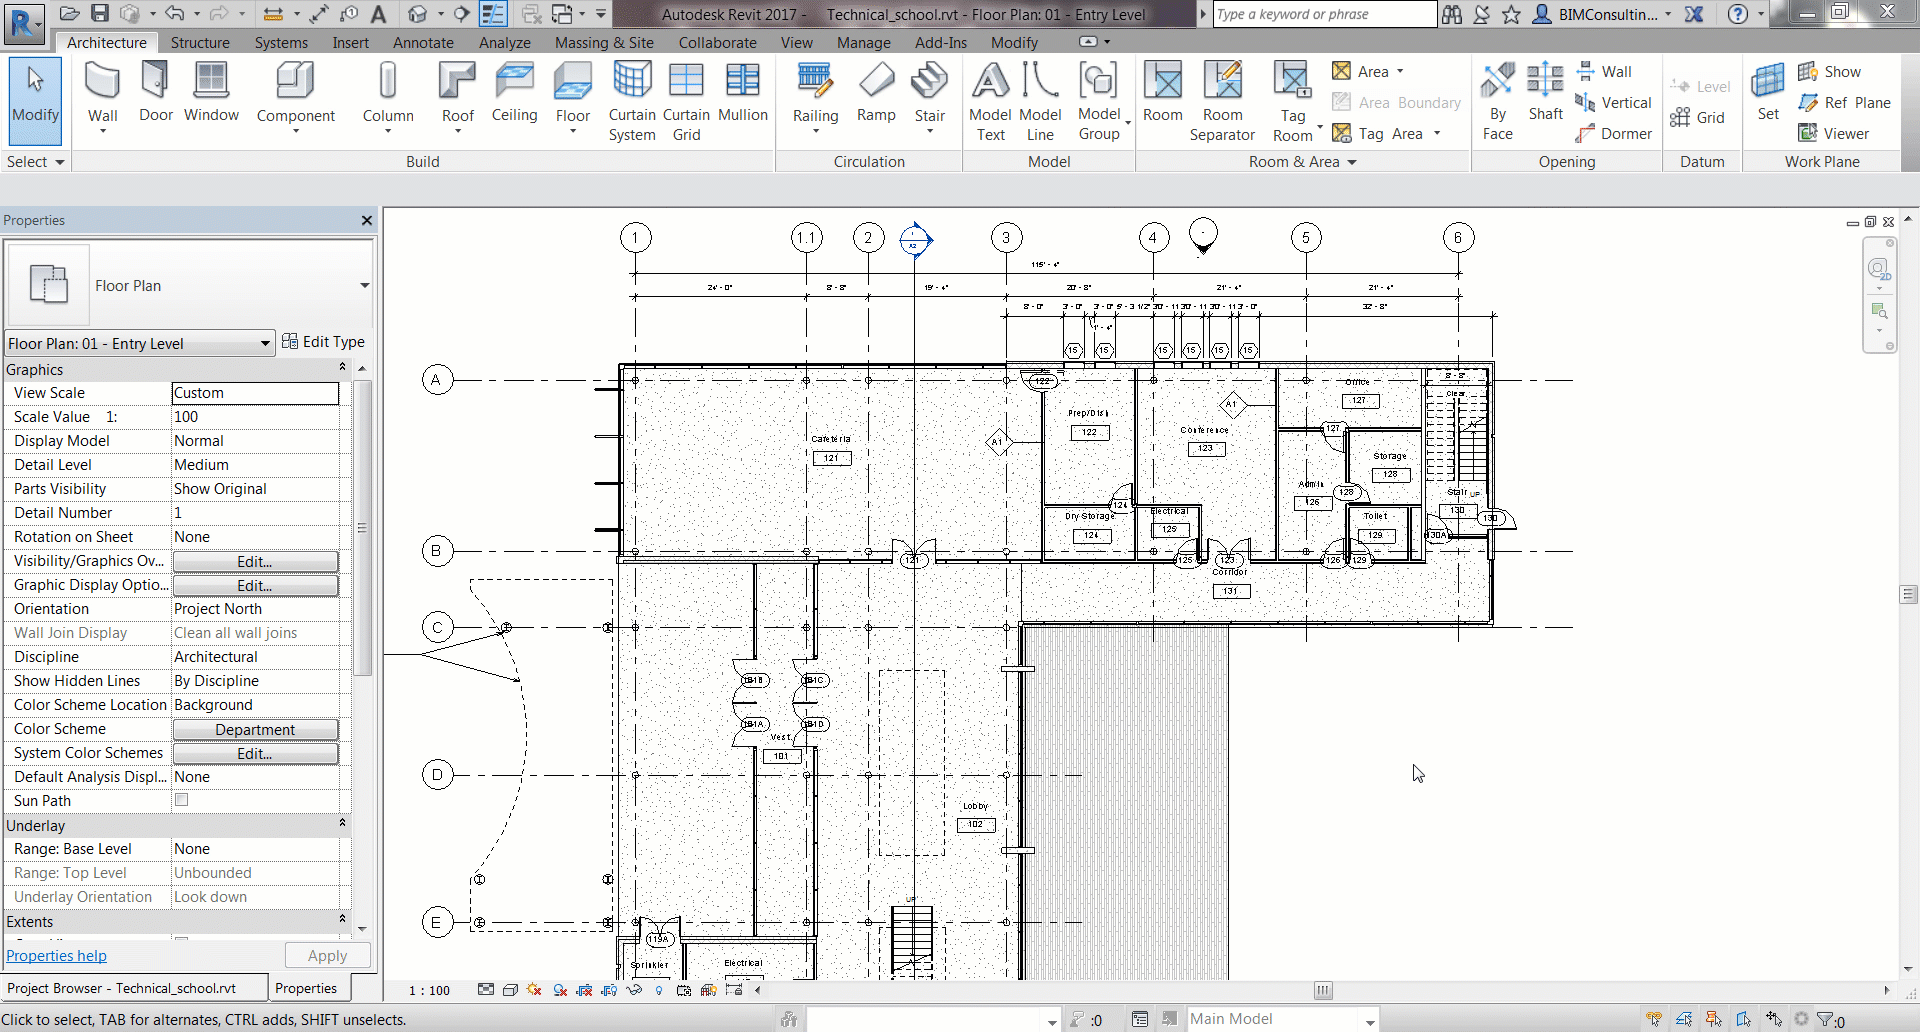Activate the Model Line tool
1920x1032 pixels.
point(1040,101)
